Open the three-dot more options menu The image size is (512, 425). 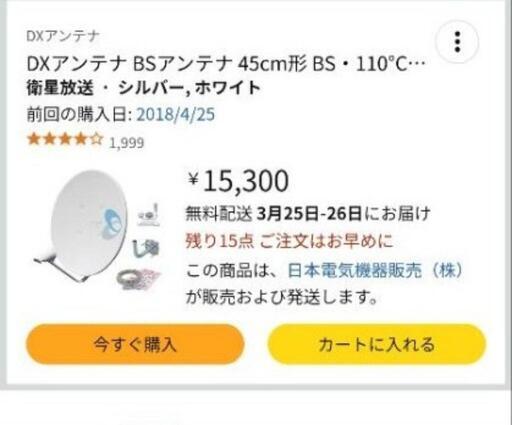tap(457, 42)
